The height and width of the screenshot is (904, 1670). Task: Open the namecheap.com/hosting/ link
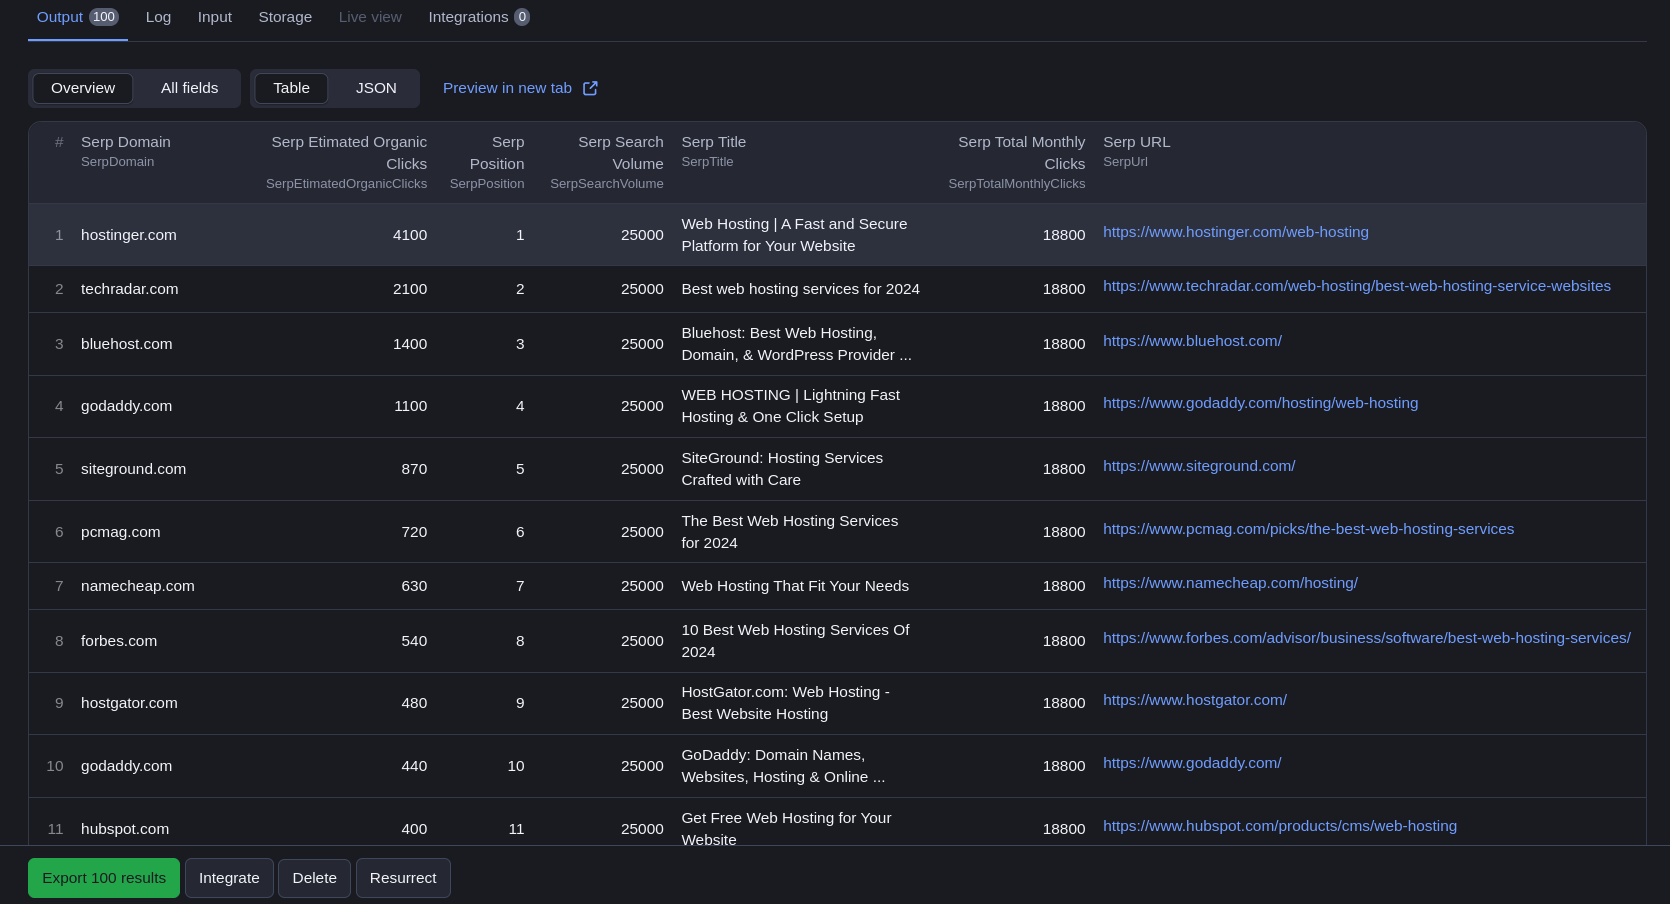1230,583
